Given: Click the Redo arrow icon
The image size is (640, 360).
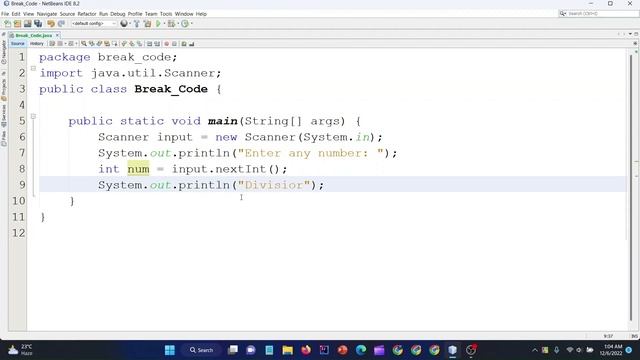Looking at the screenshot, I should 61,24.
